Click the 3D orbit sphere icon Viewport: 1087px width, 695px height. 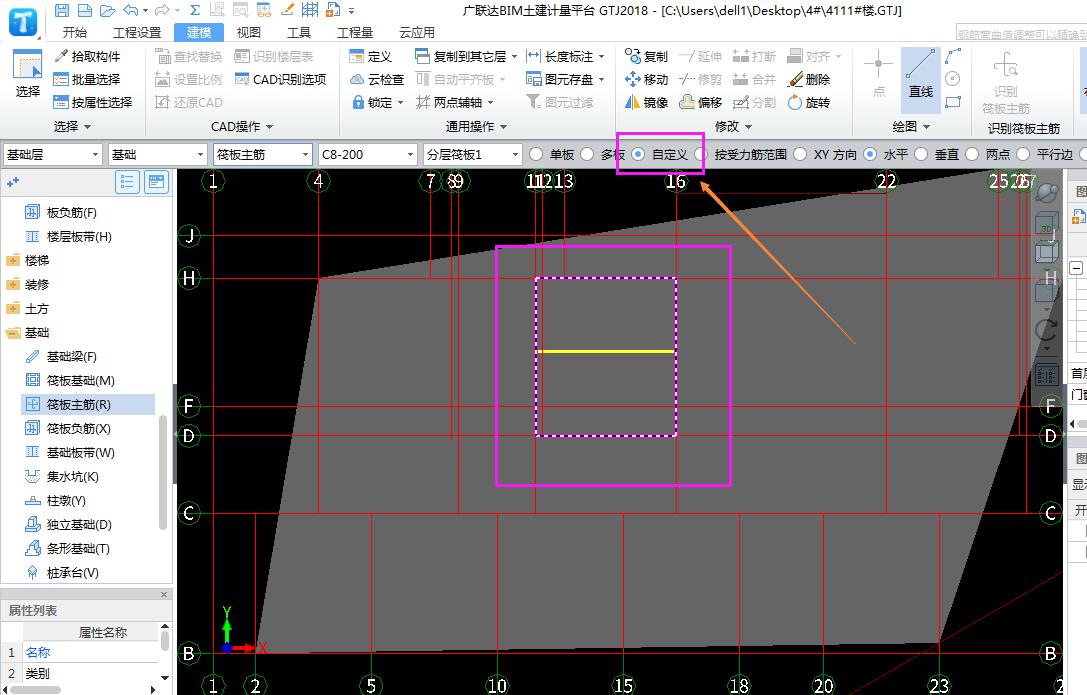click(x=1046, y=193)
